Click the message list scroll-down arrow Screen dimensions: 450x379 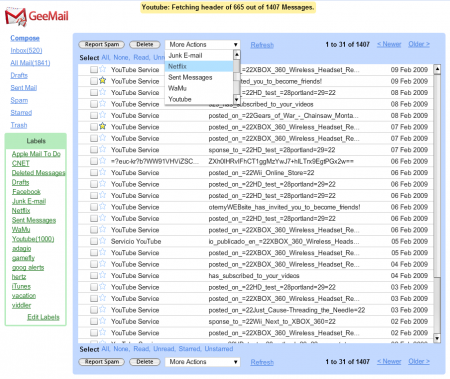[437, 338]
